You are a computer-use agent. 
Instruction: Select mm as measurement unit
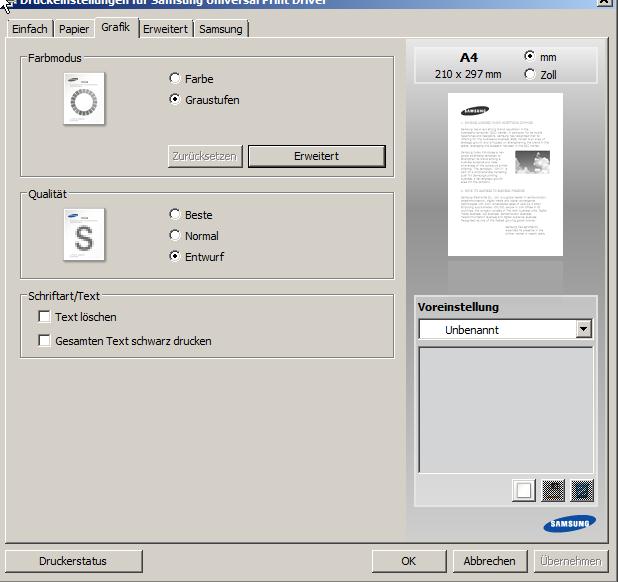coord(530,56)
